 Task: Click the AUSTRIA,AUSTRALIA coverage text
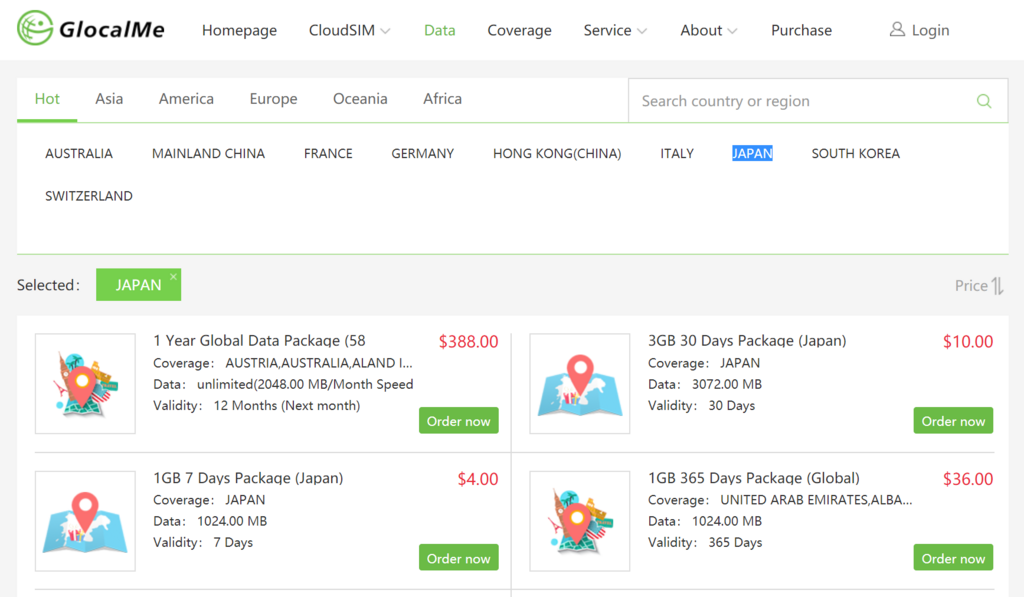(319, 363)
